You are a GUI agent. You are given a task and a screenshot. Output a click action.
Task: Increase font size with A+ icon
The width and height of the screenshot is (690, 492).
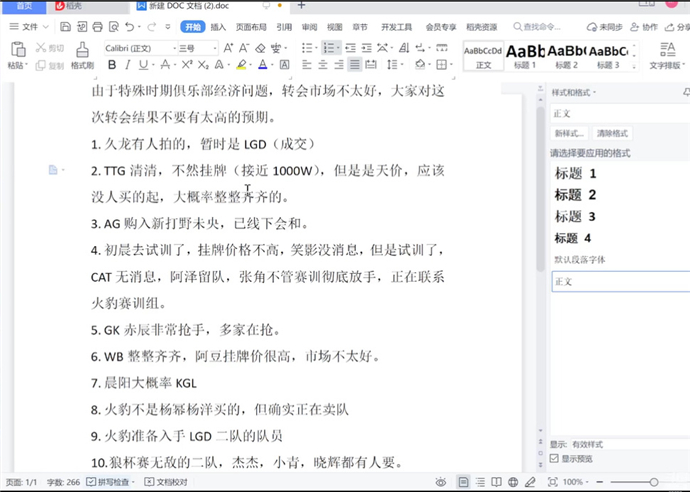click(228, 48)
